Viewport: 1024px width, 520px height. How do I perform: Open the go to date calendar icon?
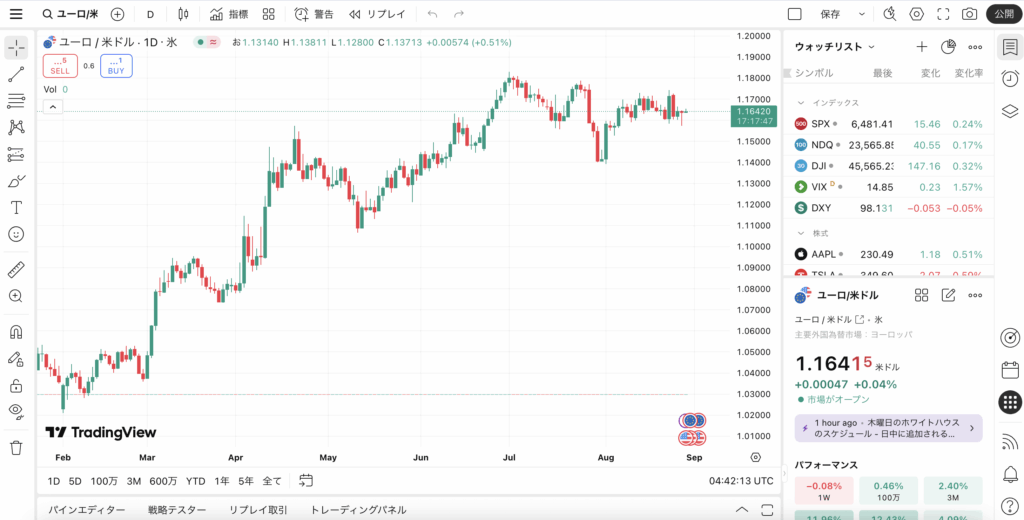click(306, 481)
